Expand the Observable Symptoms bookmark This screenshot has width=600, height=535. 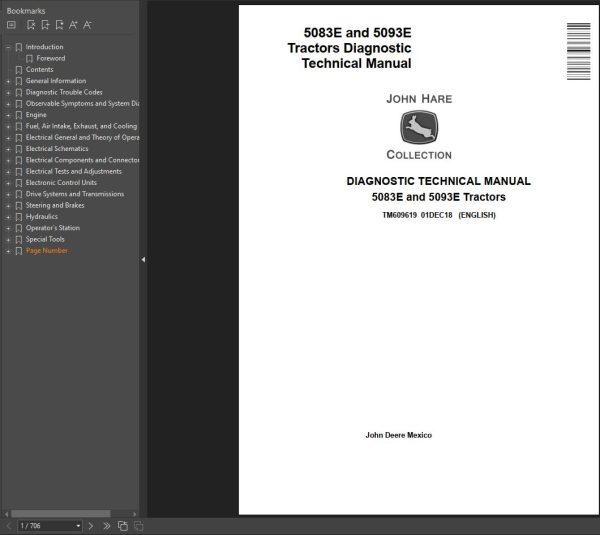click(x=8, y=104)
